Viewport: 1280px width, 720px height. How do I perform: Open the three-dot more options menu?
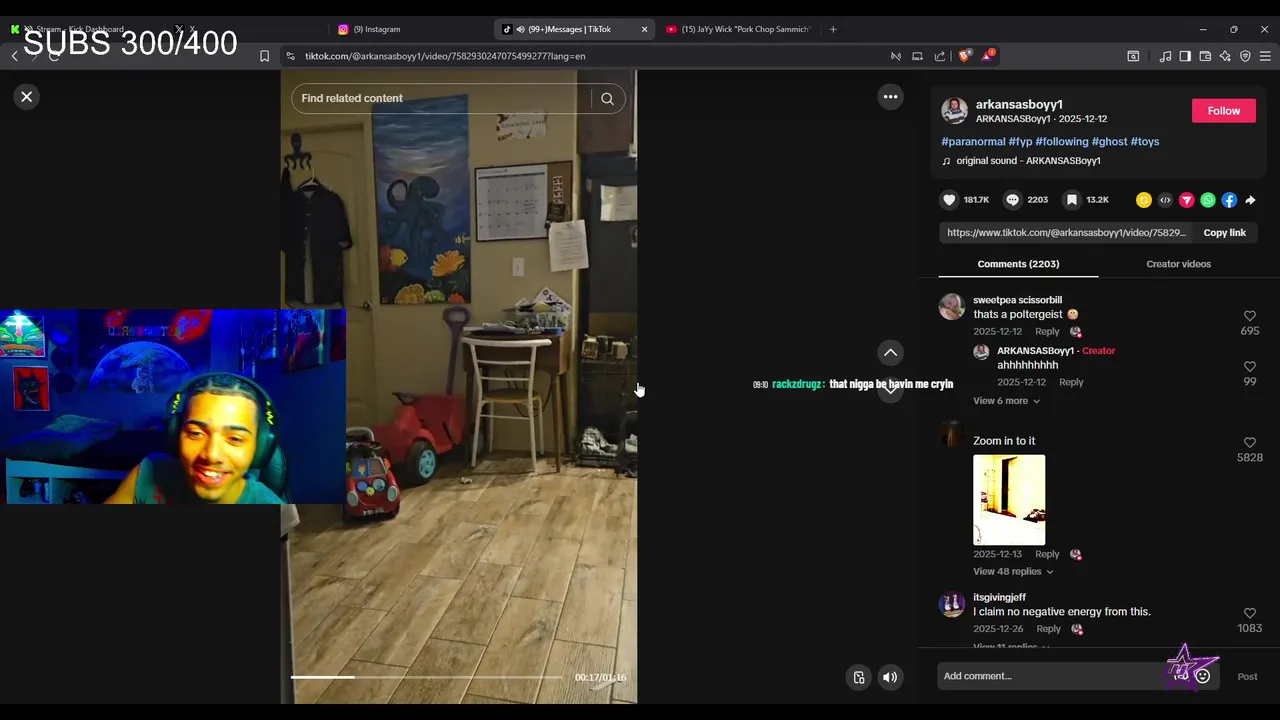890,97
